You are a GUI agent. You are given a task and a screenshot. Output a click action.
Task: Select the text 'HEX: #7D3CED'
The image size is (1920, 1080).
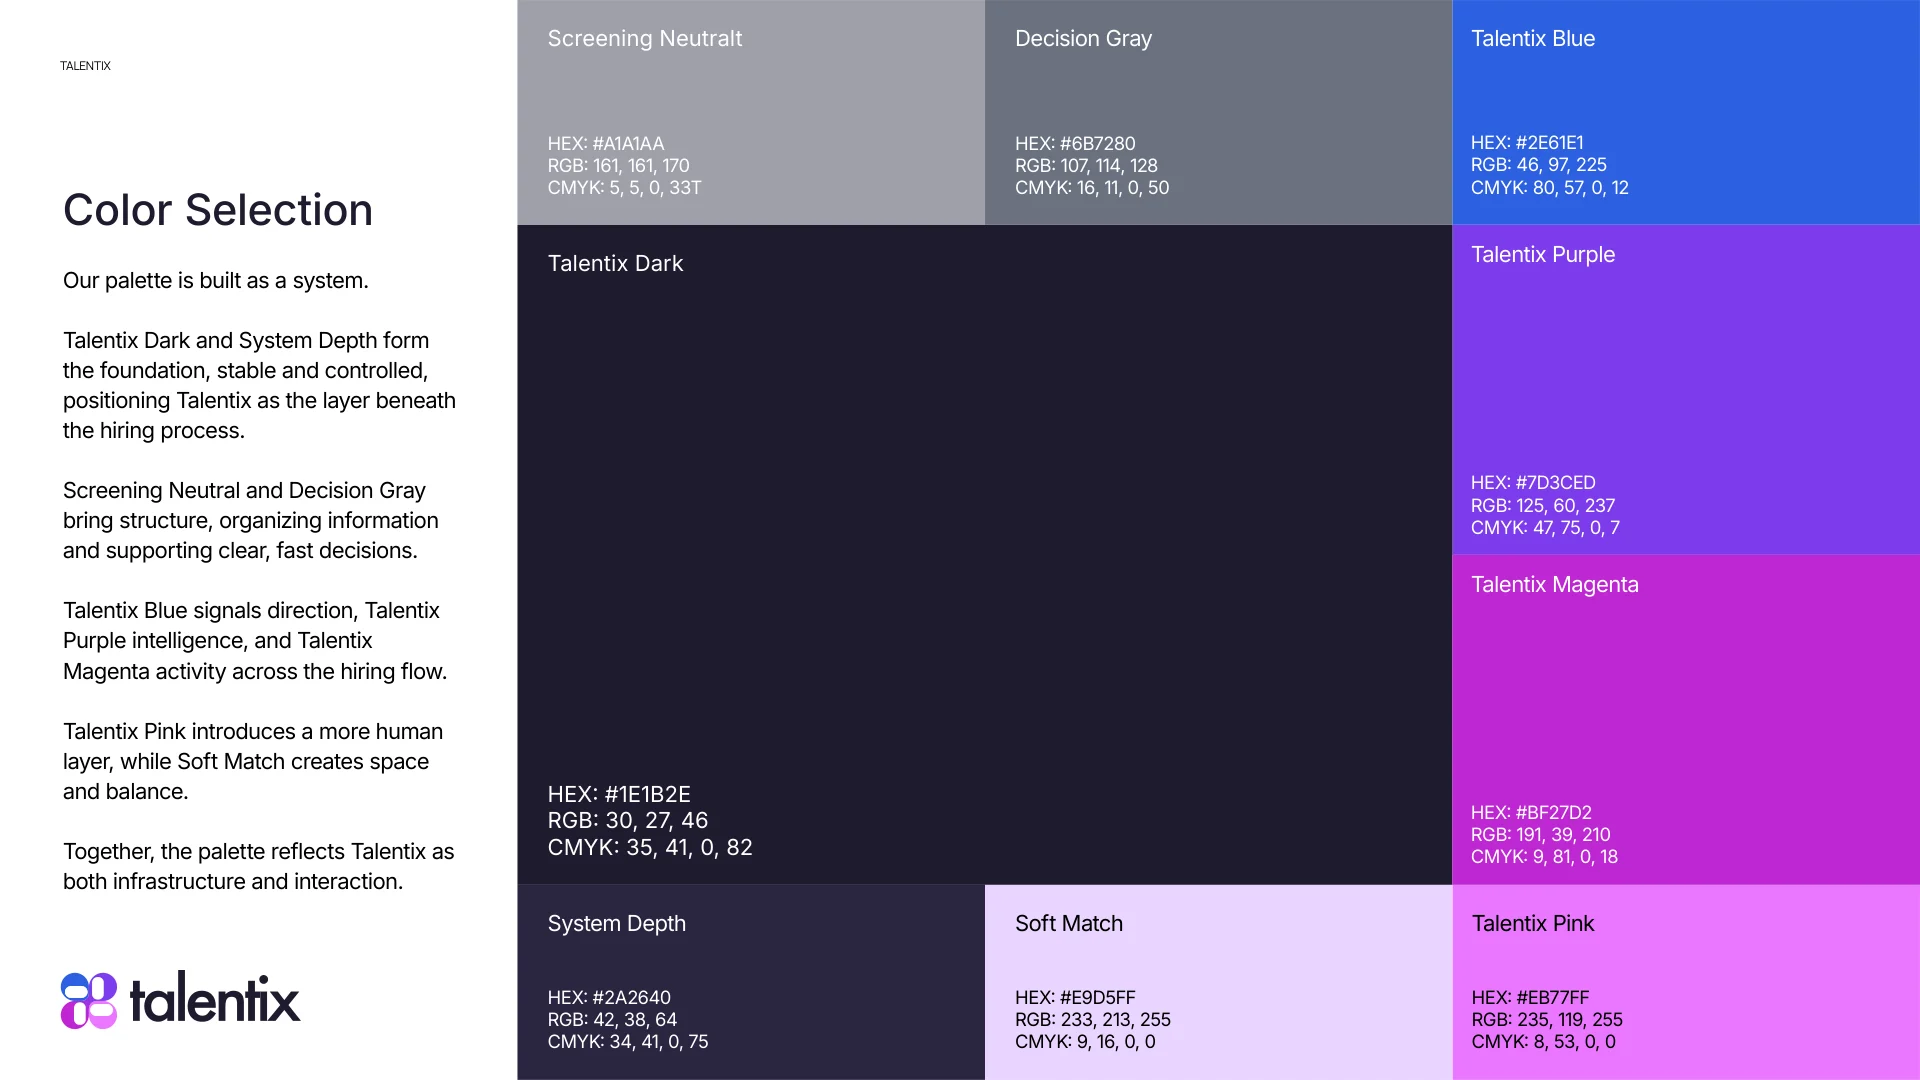[x=1533, y=483]
